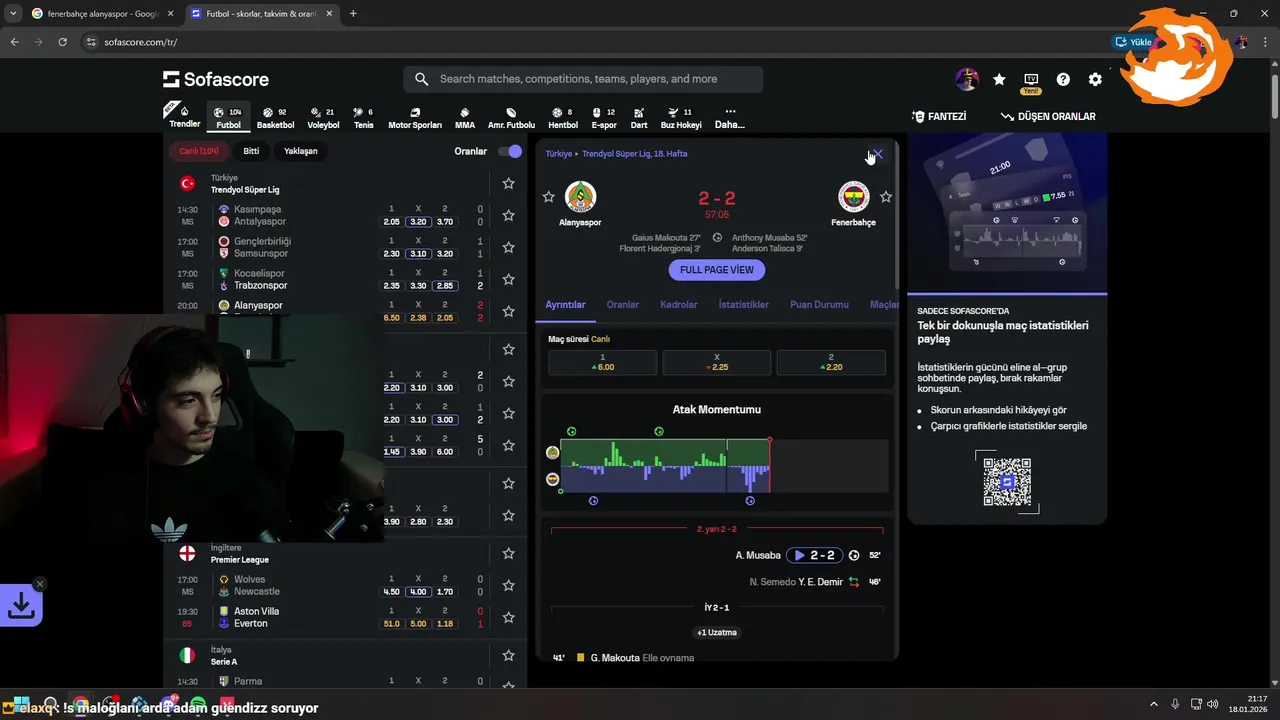Open browser tab list dropdown arrow

coord(12,13)
